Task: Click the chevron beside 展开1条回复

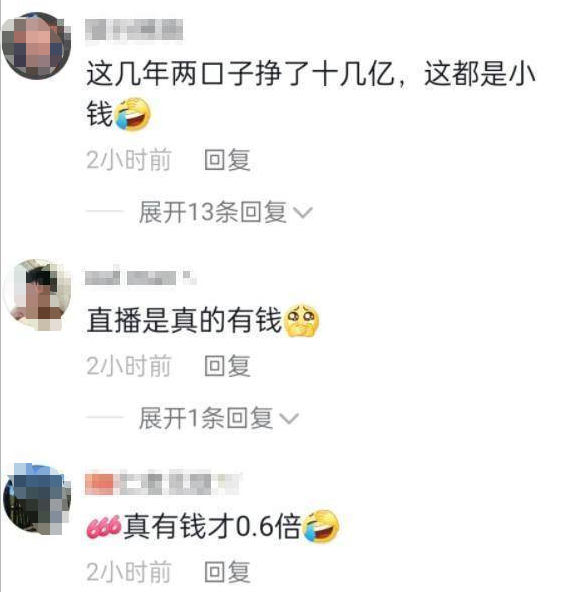Action: coord(289,418)
